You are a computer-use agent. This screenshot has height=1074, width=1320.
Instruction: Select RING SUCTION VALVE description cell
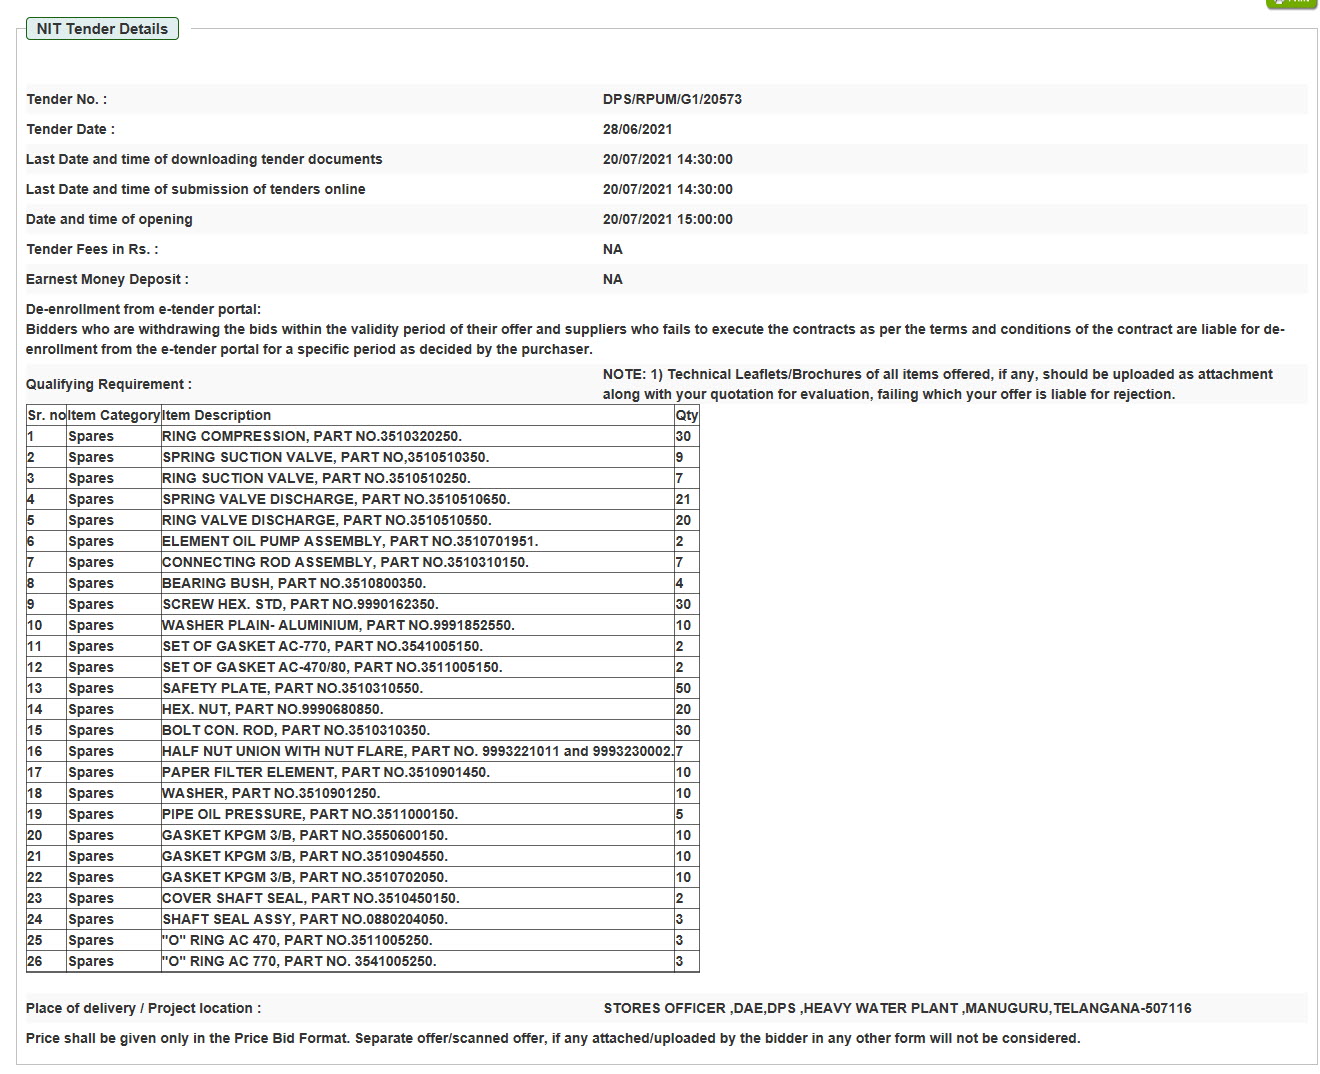click(x=417, y=478)
